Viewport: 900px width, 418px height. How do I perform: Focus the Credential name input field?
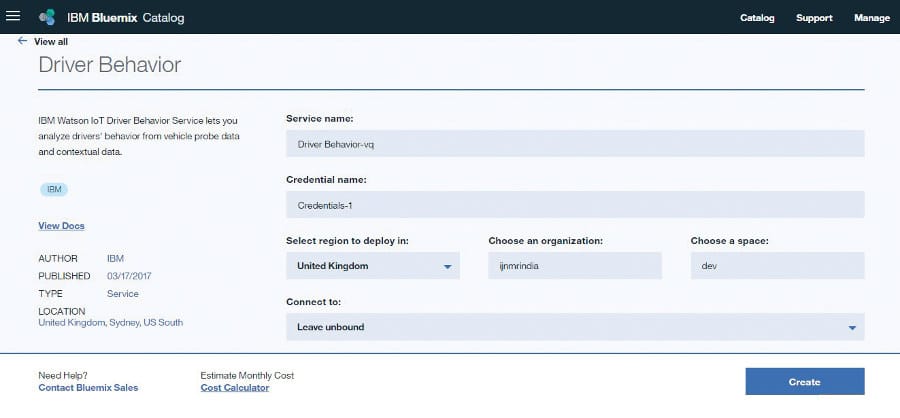tap(574, 205)
